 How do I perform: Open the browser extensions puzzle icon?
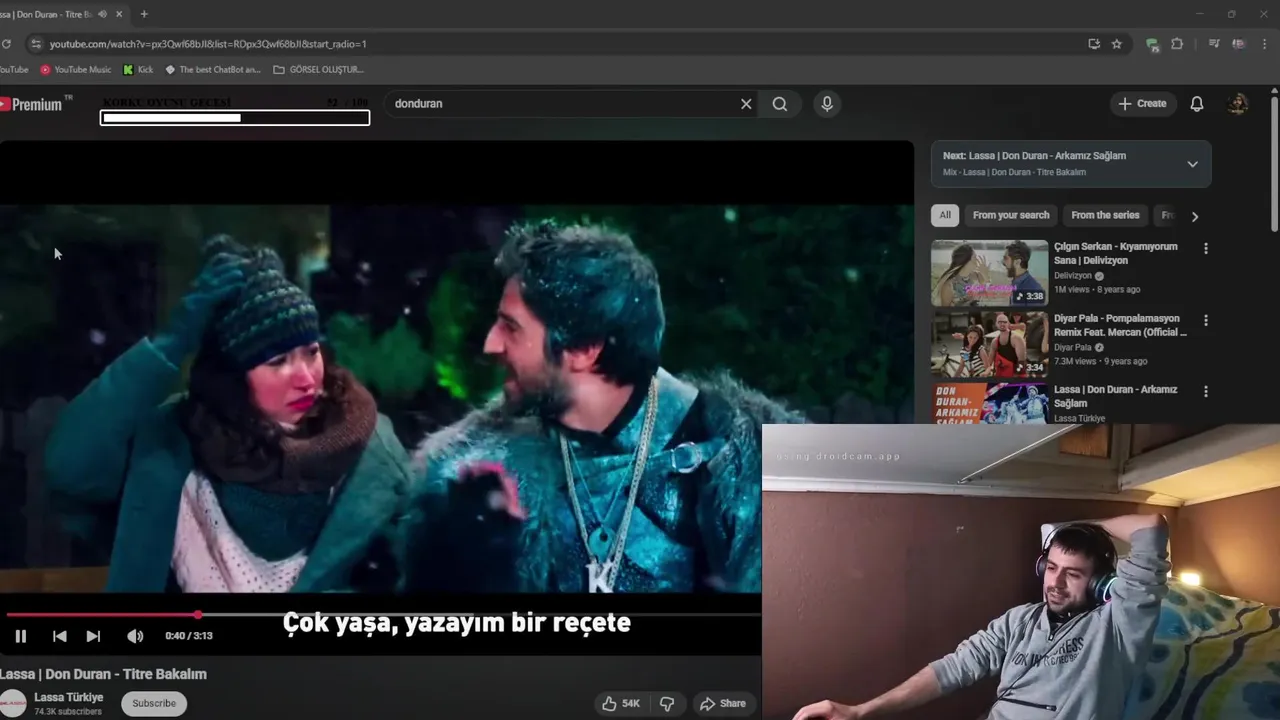pyautogui.click(x=1177, y=44)
